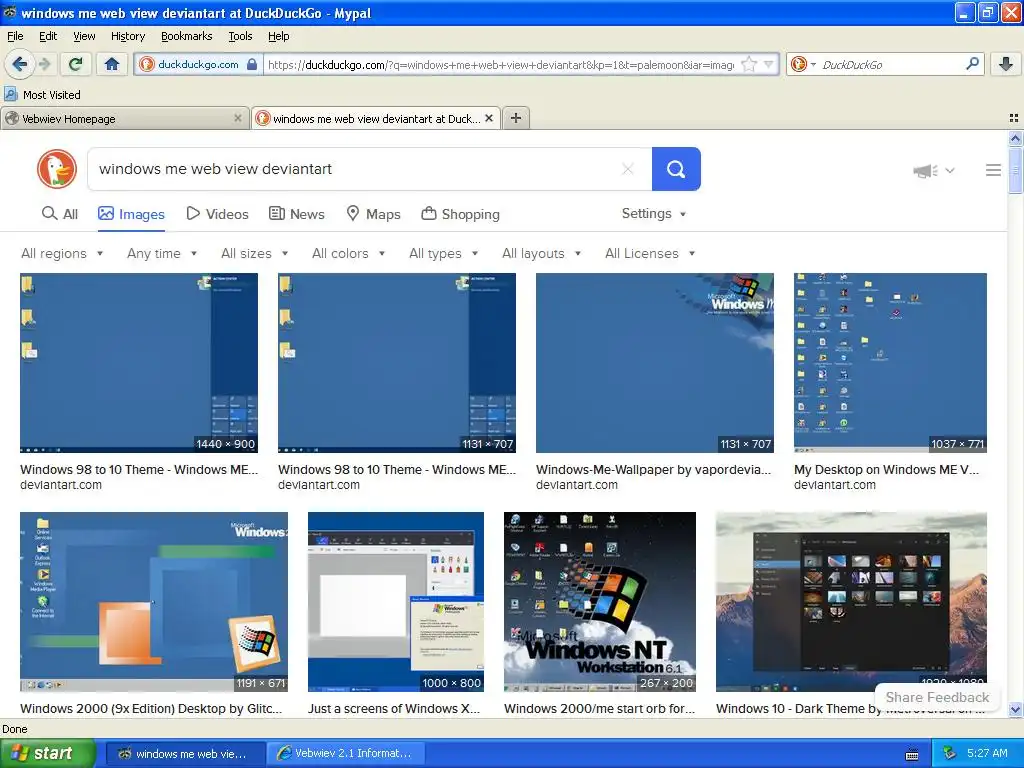Open the browser Home page
The width and height of the screenshot is (1024, 768).
coord(112,64)
